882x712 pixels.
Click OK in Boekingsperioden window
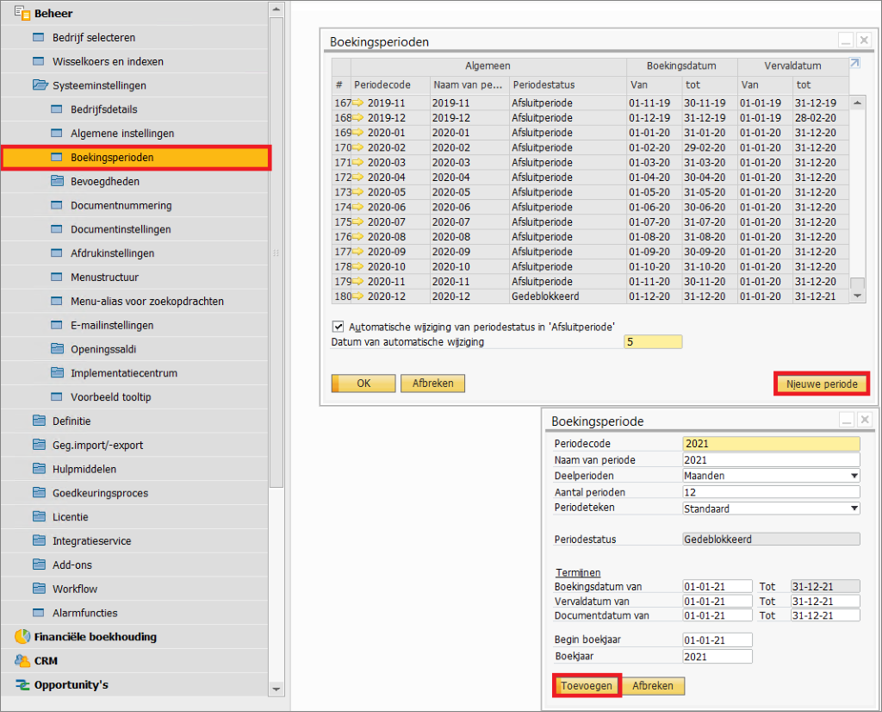click(363, 384)
